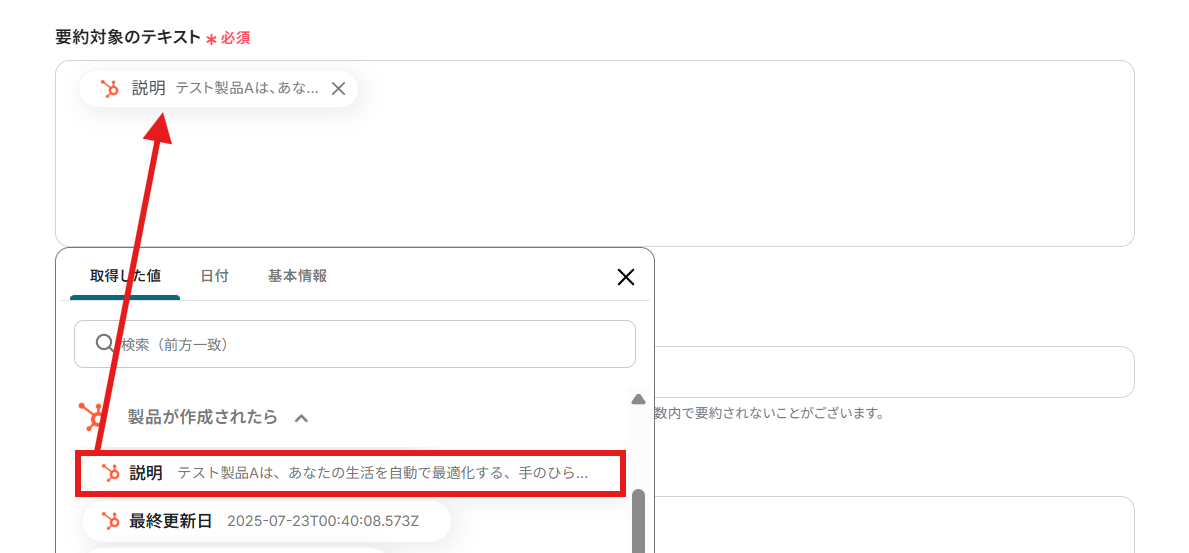Collapse the 製品が作成されたら section chevron
Screen dimensions: 1189x553
tap(301, 418)
